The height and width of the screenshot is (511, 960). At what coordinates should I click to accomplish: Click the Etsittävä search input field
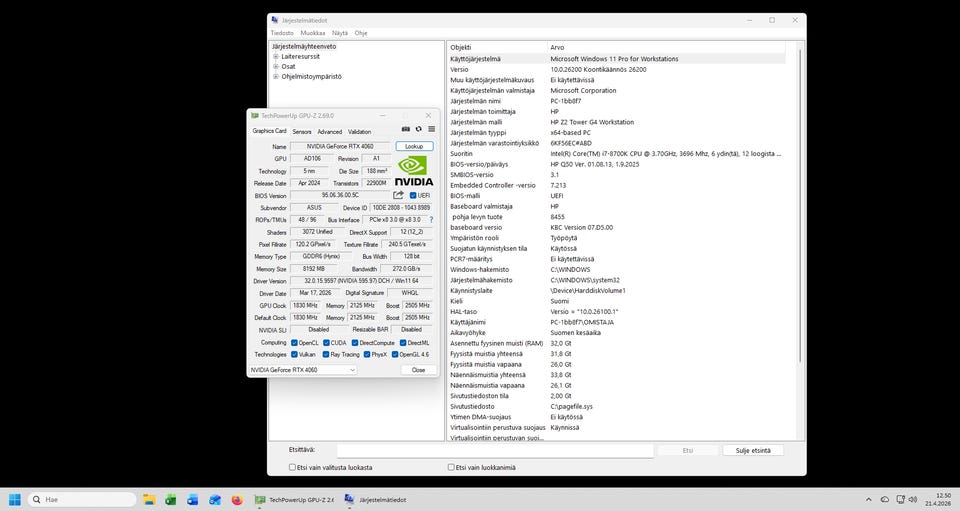(x=495, y=450)
